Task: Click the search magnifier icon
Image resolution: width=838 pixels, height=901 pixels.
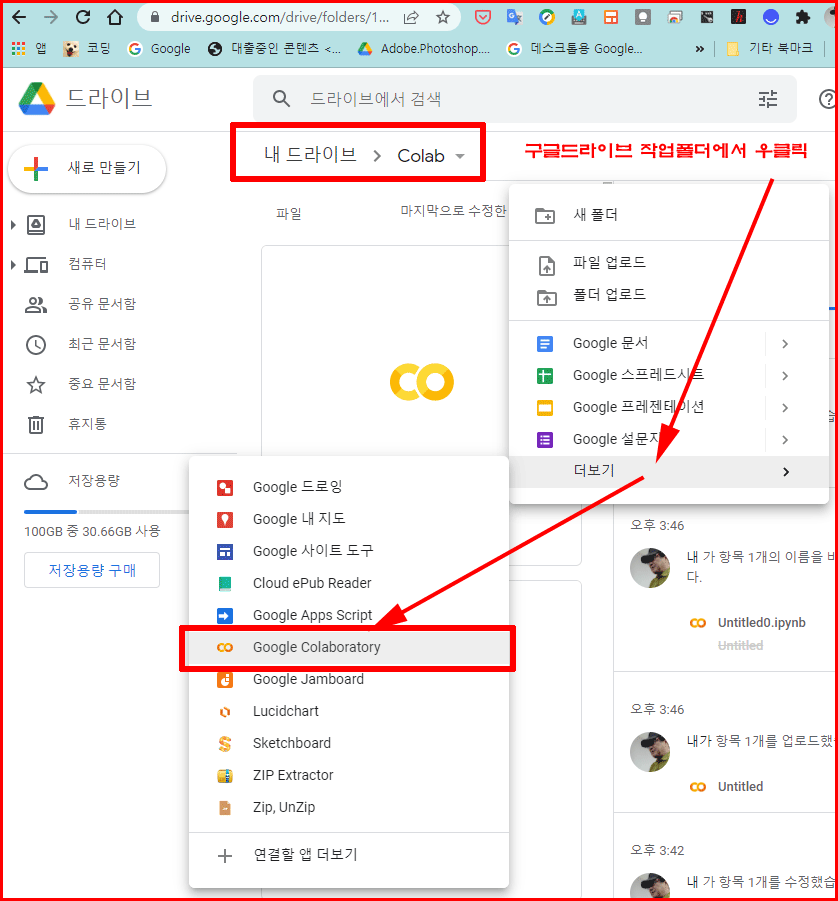Action: [281, 99]
